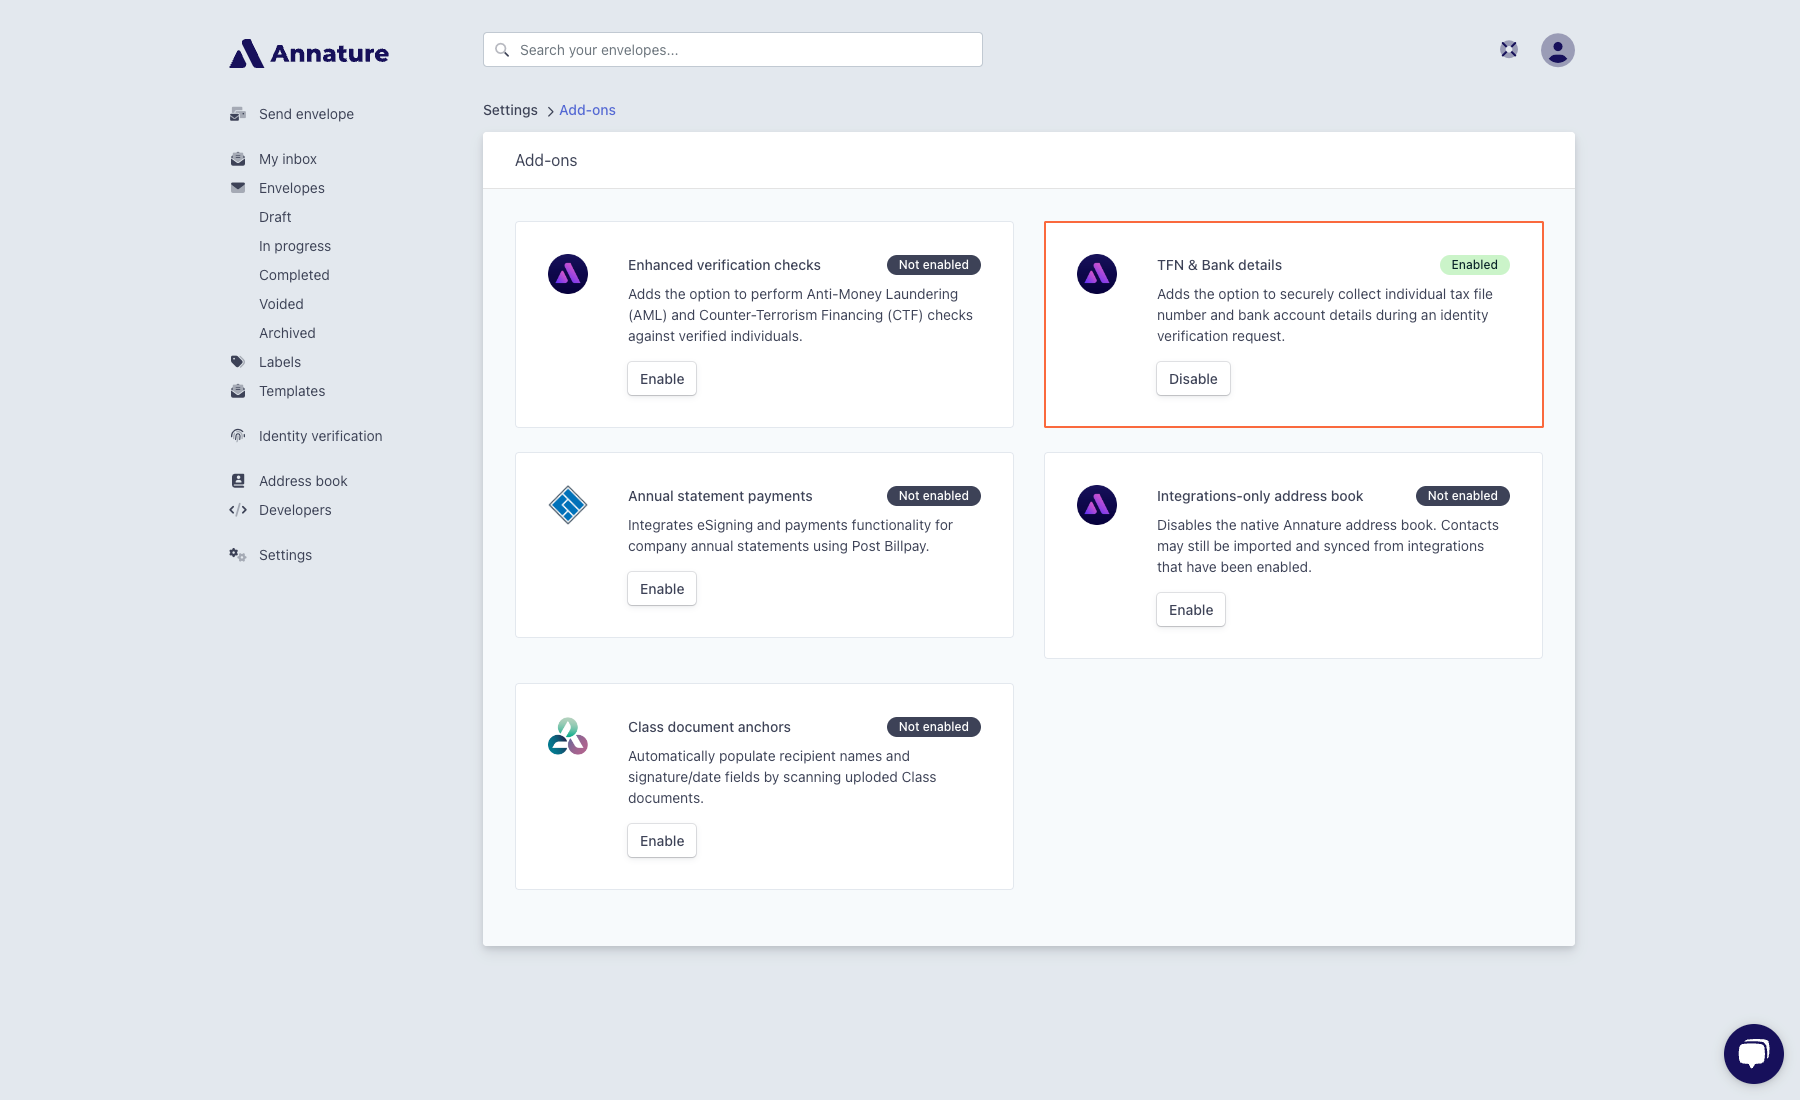Click the Class document anchors logo
Viewport: 1800px width, 1100px height.
click(x=568, y=736)
